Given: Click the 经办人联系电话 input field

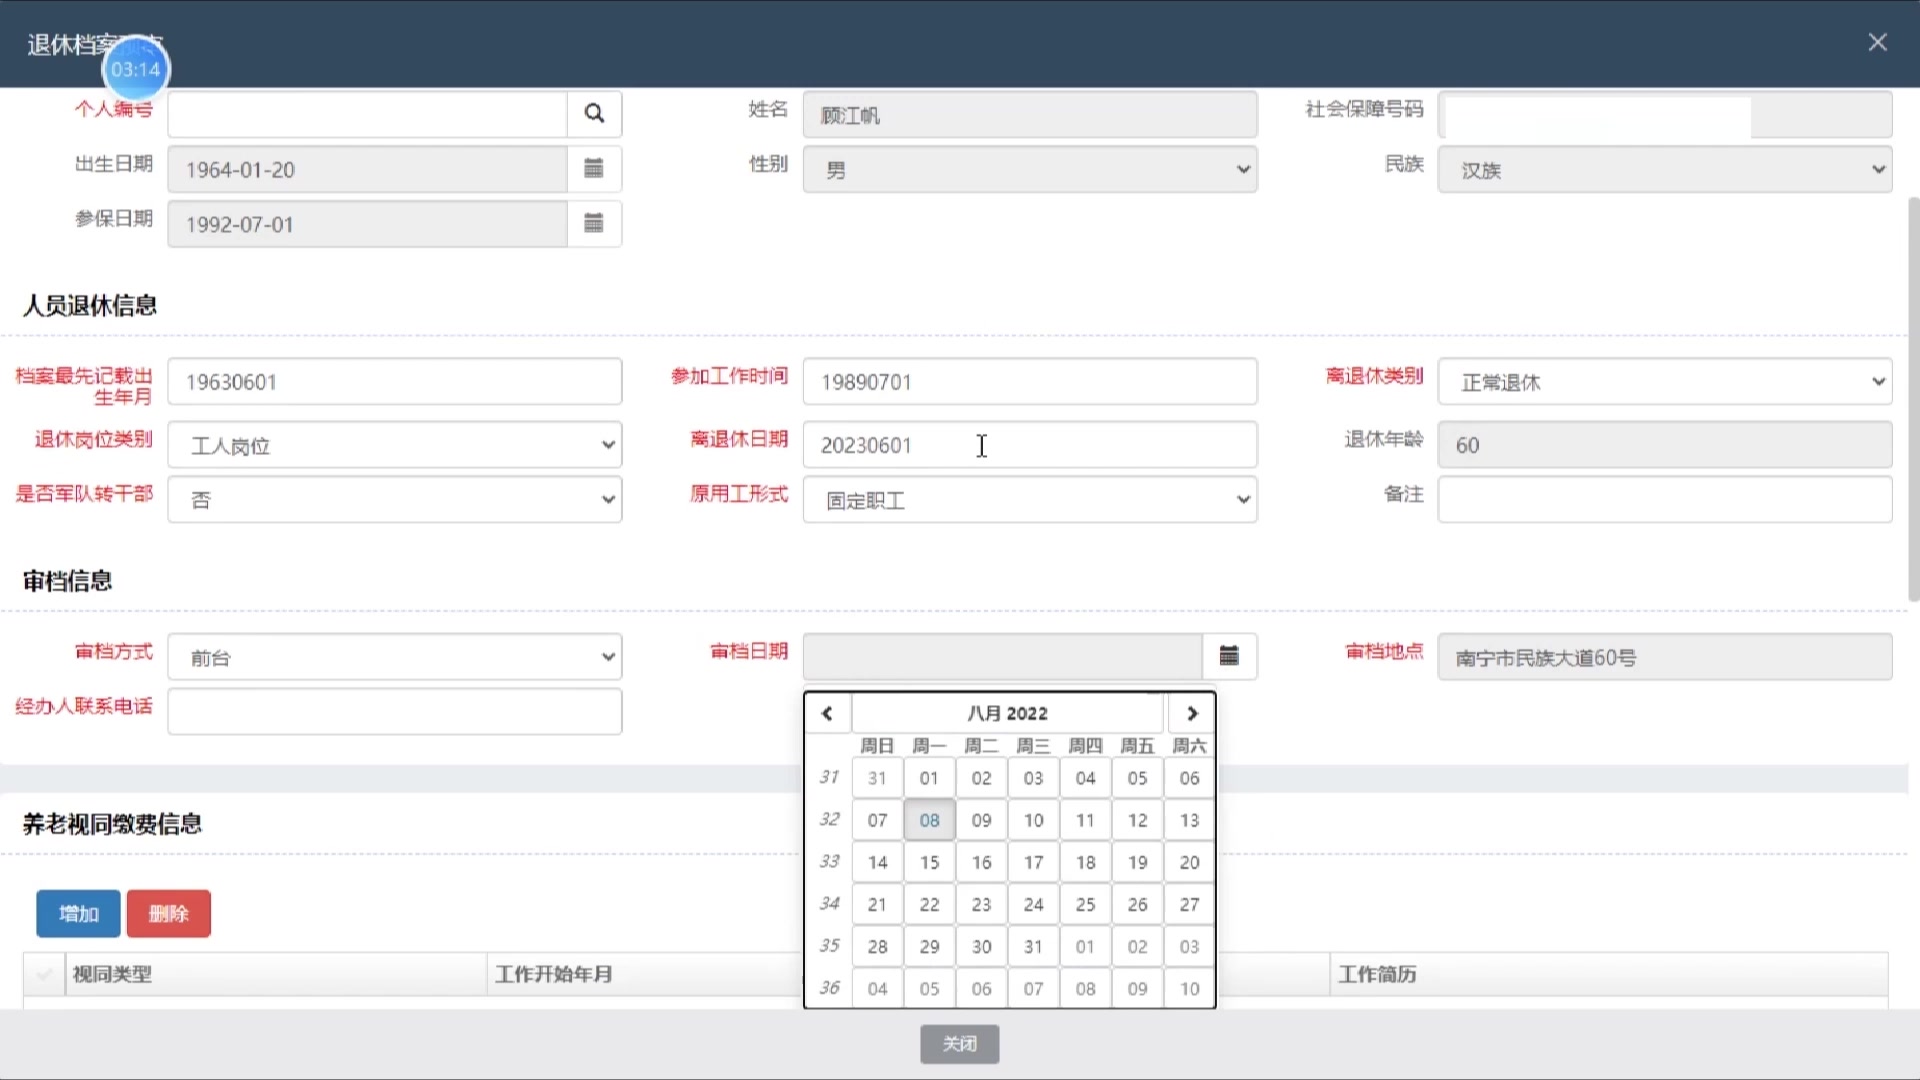Looking at the screenshot, I should point(395,711).
